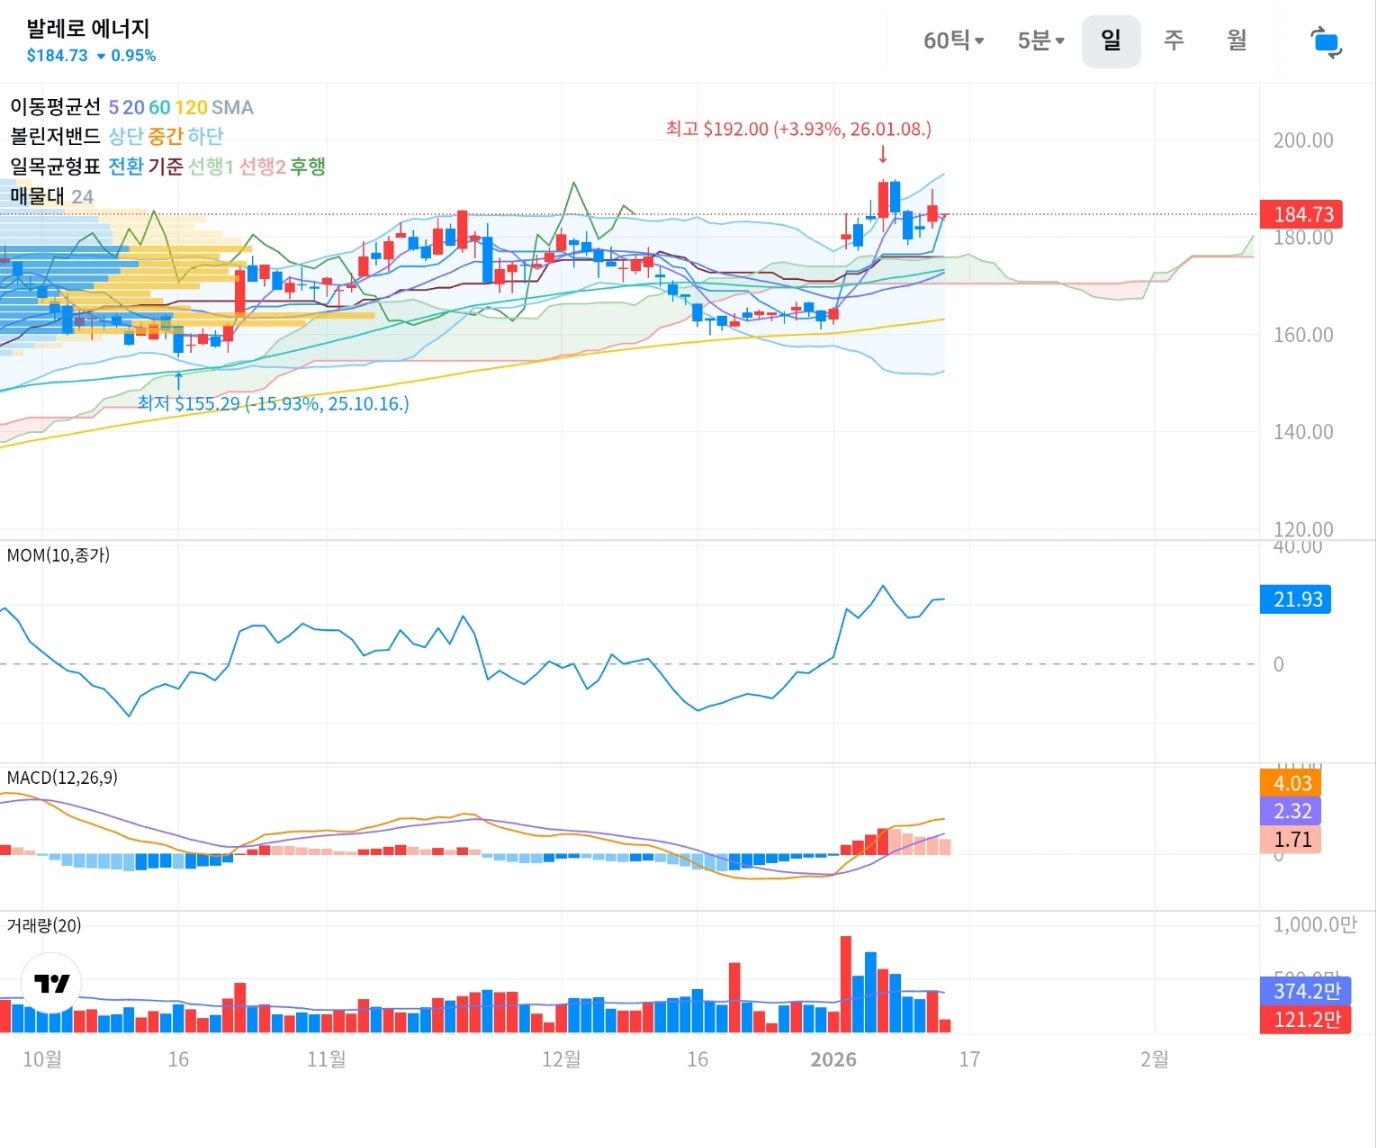The image size is (1376, 1148).
Task: Click the red high-price arrow marker
Action: (x=882, y=154)
